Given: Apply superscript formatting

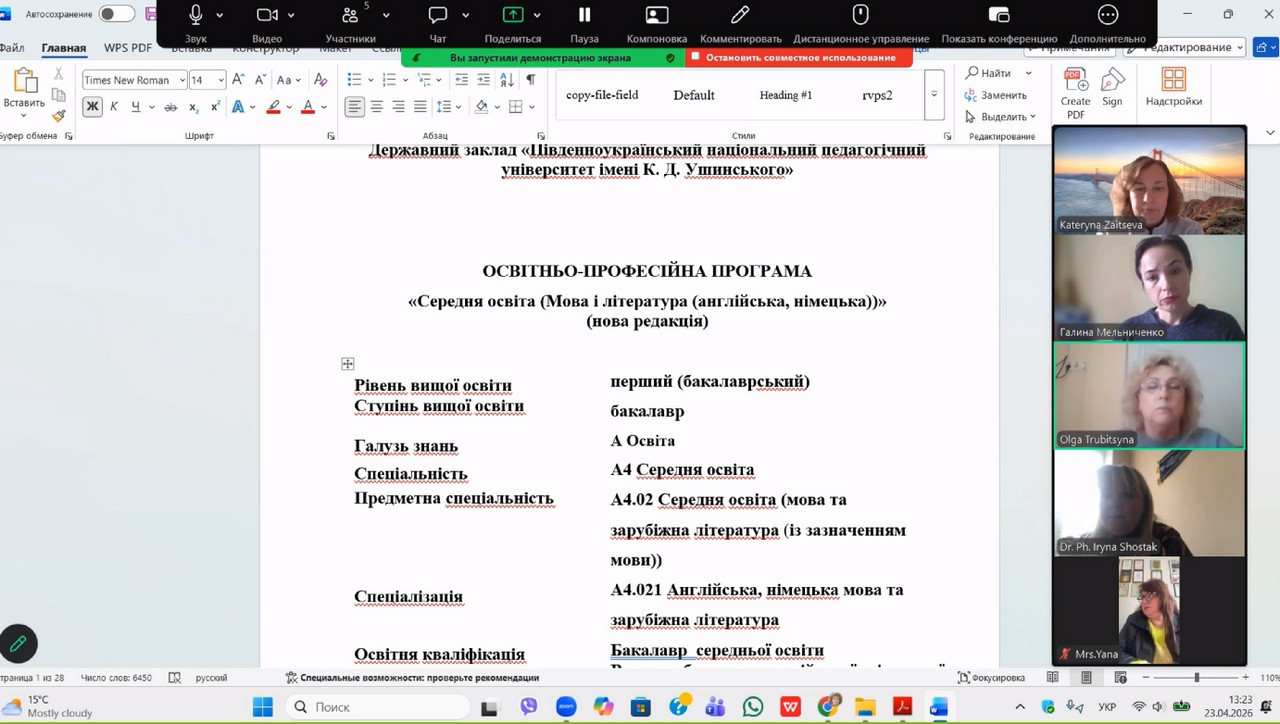Looking at the screenshot, I should (215, 107).
